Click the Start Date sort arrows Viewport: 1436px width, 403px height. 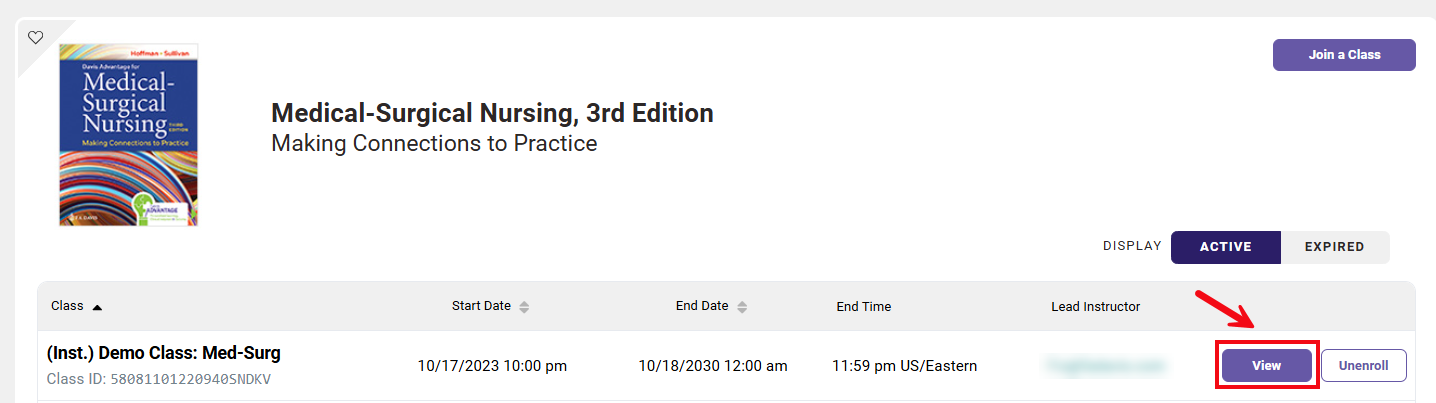[524, 307]
